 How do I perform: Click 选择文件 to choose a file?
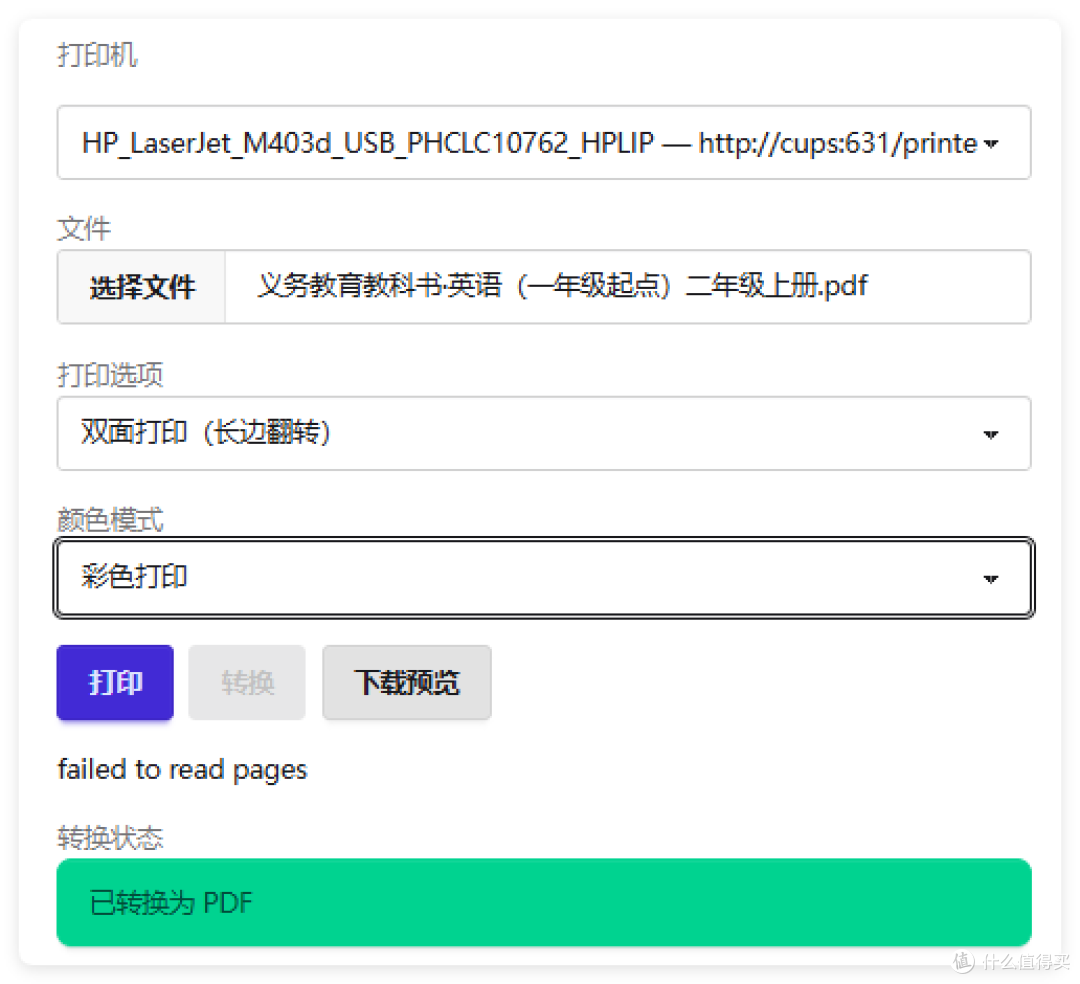point(140,287)
